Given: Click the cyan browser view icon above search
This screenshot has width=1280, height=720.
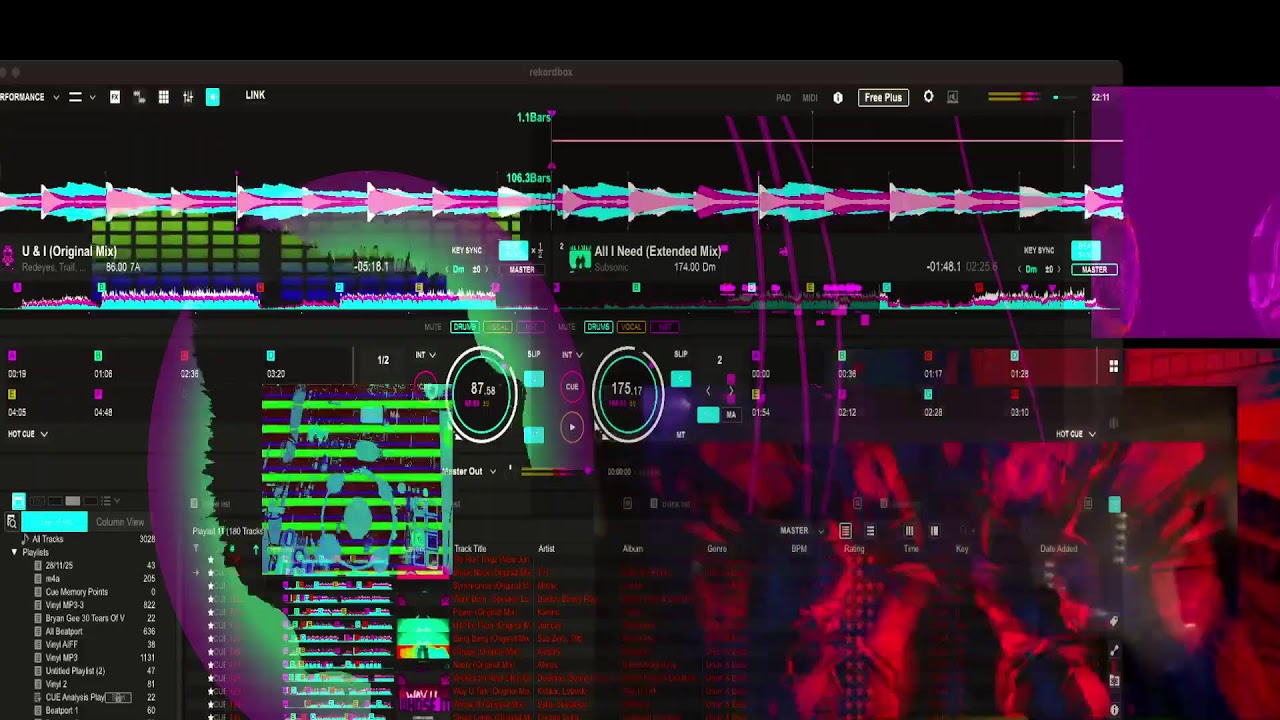Looking at the screenshot, I should (x=18, y=501).
